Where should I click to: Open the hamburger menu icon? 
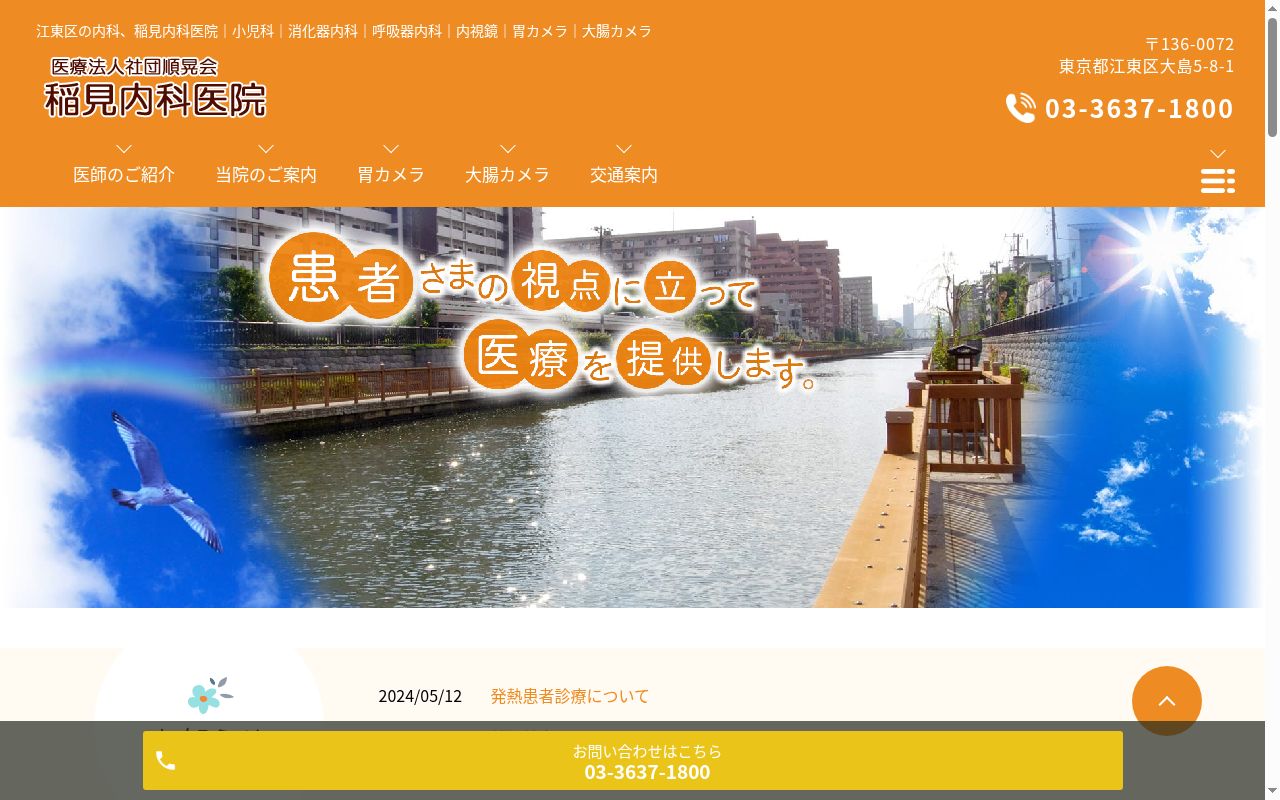tap(1218, 181)
